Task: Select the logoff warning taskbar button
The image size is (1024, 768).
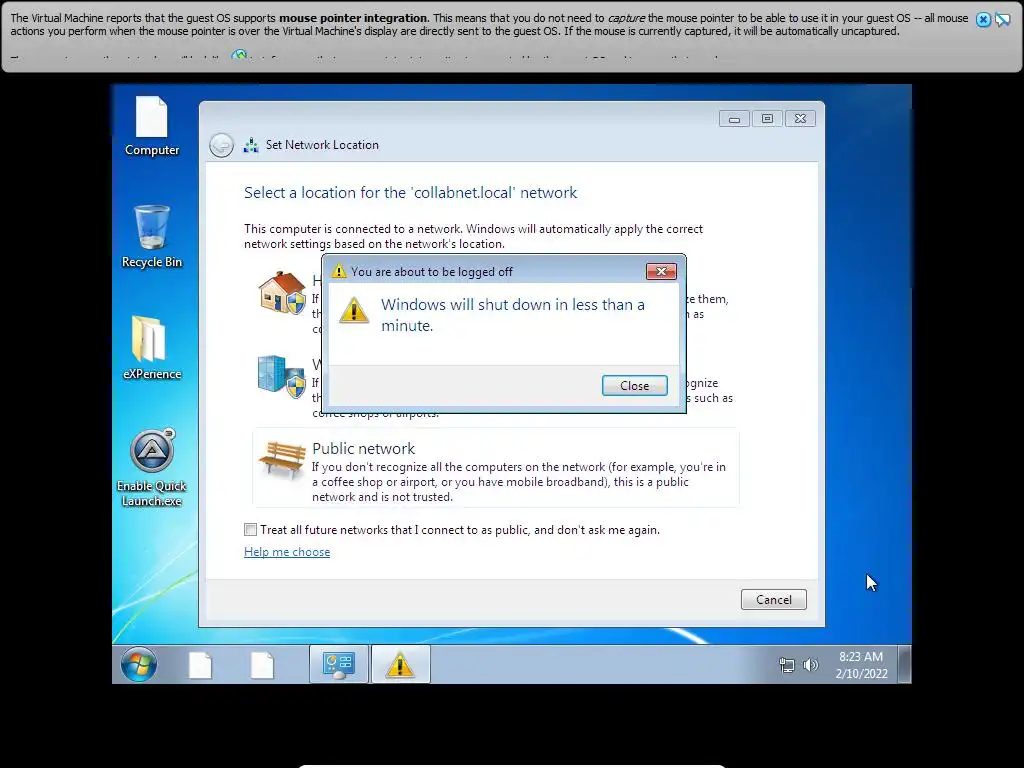Action: coord(400,665)
